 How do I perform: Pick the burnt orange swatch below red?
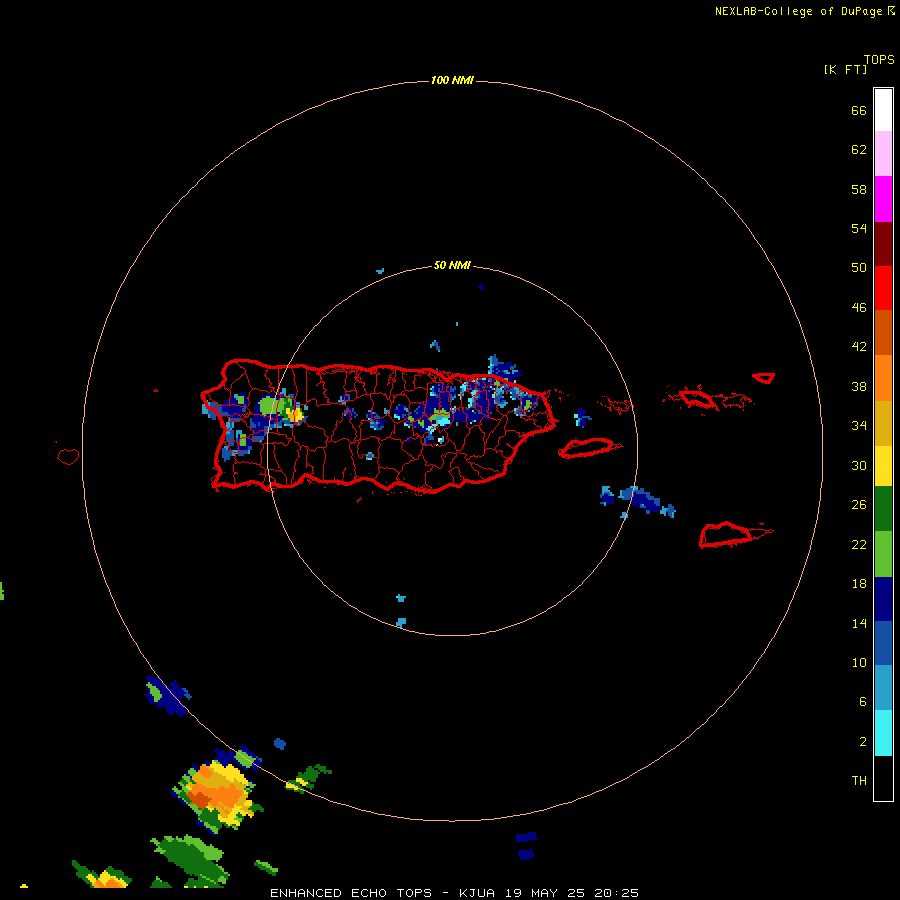pyautogui.click(x=883, y=333)
